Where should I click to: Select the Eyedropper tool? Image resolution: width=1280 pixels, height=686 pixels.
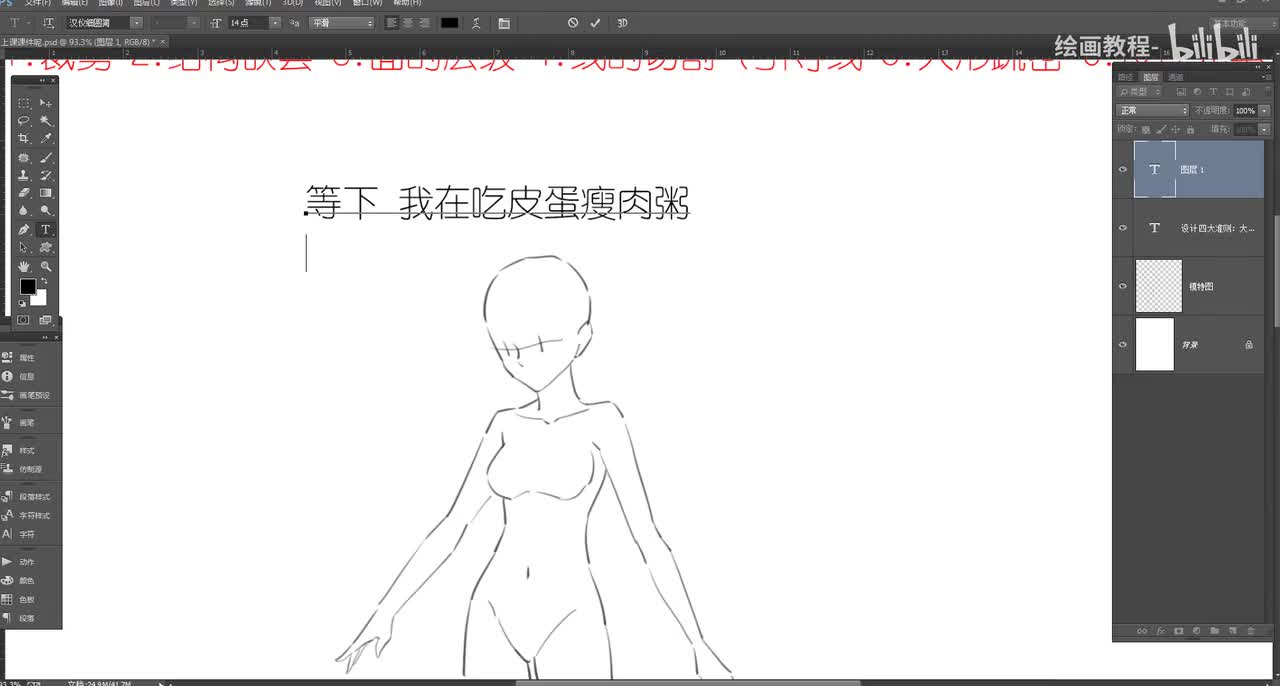pos(46,139)
